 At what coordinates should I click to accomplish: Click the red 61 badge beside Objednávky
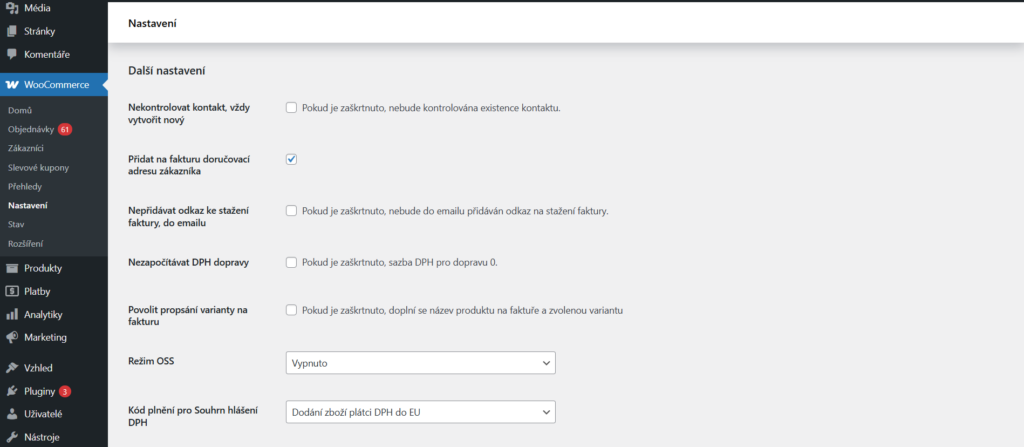click(65, 129)
